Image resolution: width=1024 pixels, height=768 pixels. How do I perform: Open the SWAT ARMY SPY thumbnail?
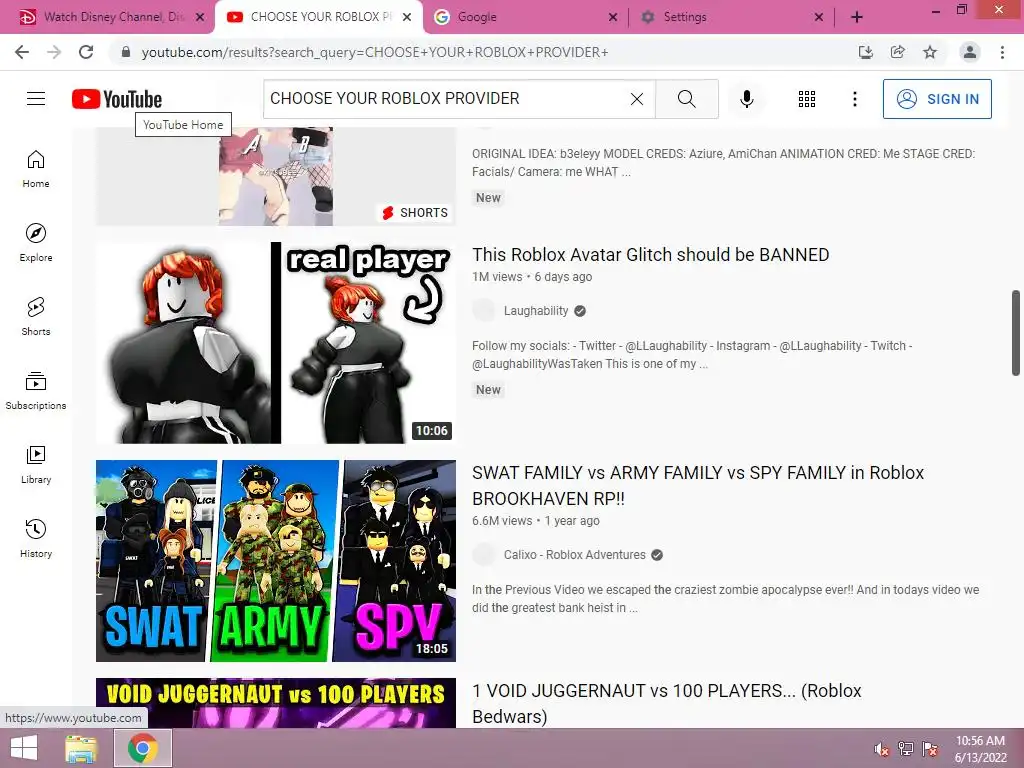coord(276,561)
